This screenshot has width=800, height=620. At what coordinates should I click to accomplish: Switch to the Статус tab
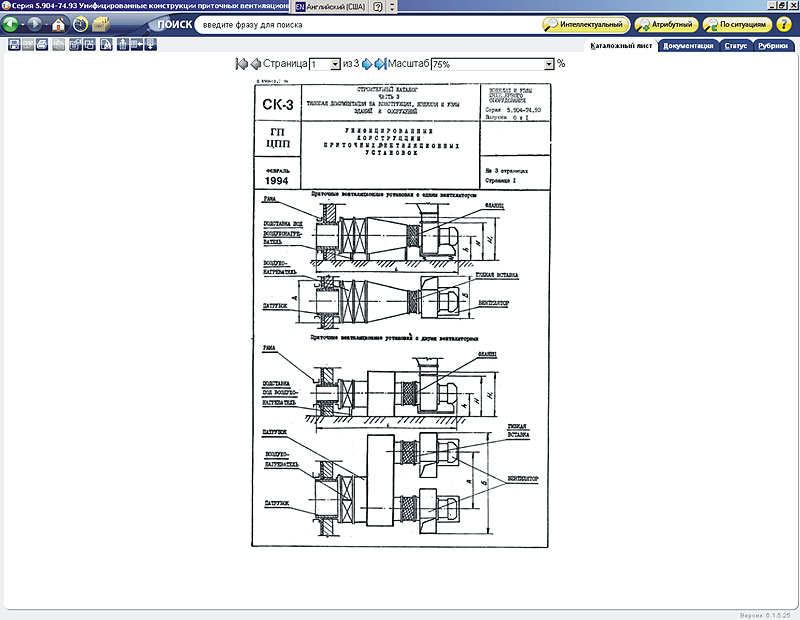pyautogui.click(x=735, y=45)
